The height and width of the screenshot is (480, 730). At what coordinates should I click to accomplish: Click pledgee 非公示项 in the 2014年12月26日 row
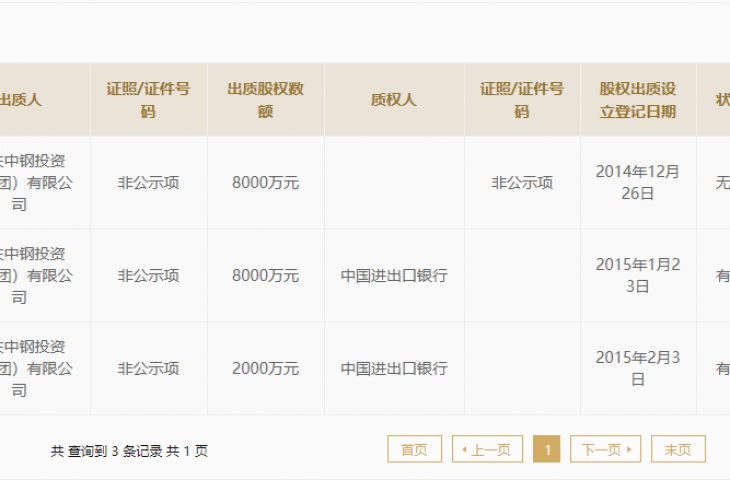pos(522,183)
